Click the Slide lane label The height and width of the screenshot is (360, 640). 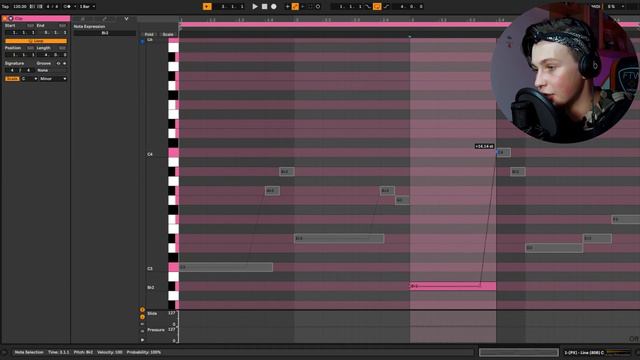152,313
